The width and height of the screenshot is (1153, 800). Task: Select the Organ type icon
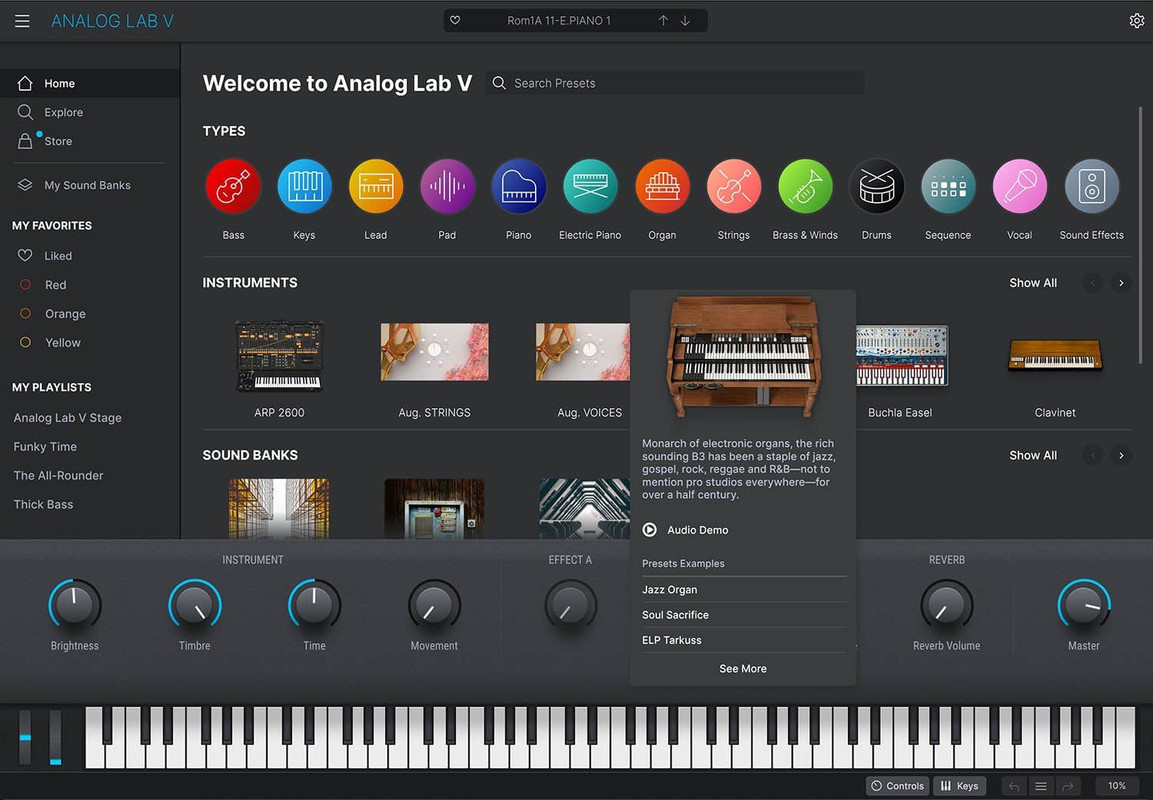[662, 186]
